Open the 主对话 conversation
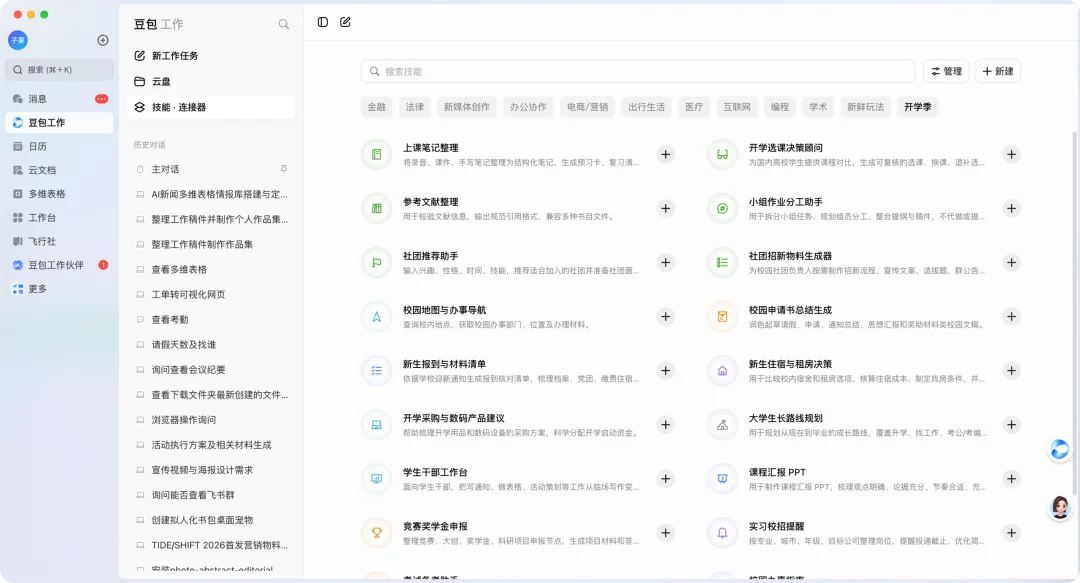 (211, 169)
